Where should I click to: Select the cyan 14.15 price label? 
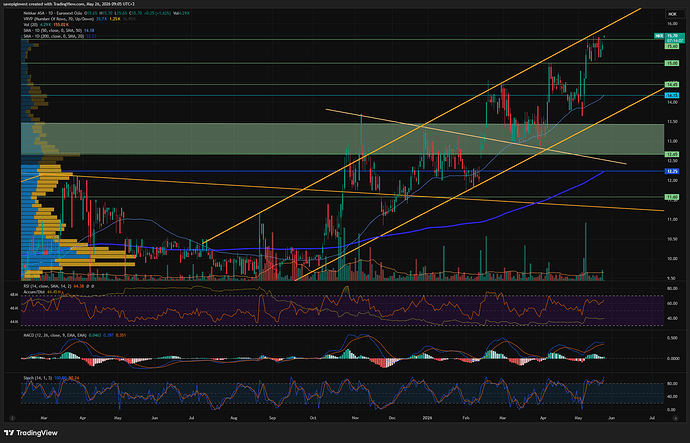672,95
